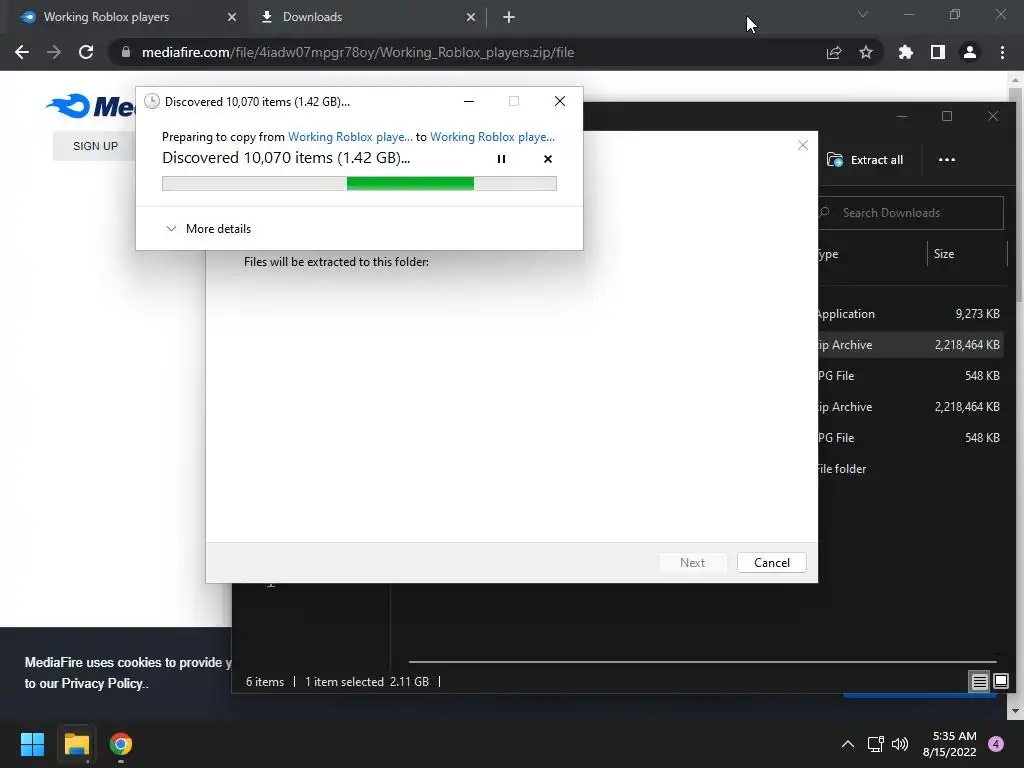Screen dimensions: 1024x768
Task: Pause the file copy operation
Action: [x=501, y=159]
